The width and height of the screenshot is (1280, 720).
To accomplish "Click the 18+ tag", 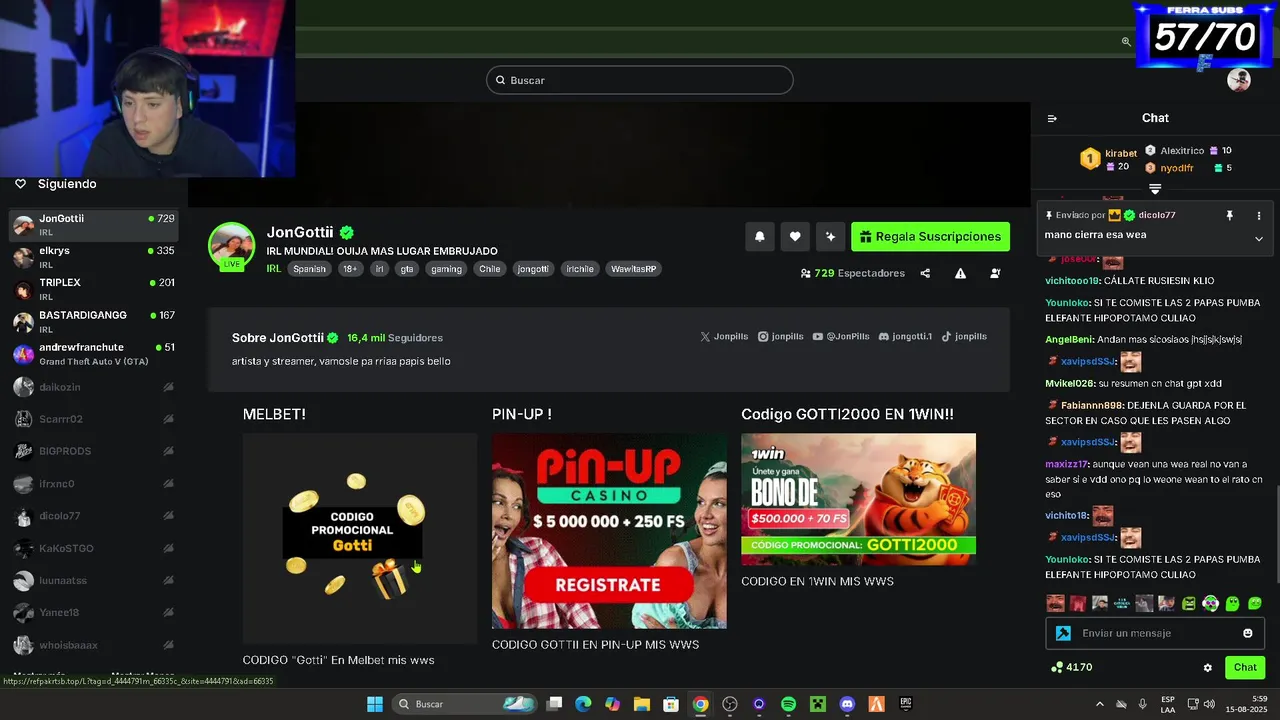I will (x=350, y=269).
